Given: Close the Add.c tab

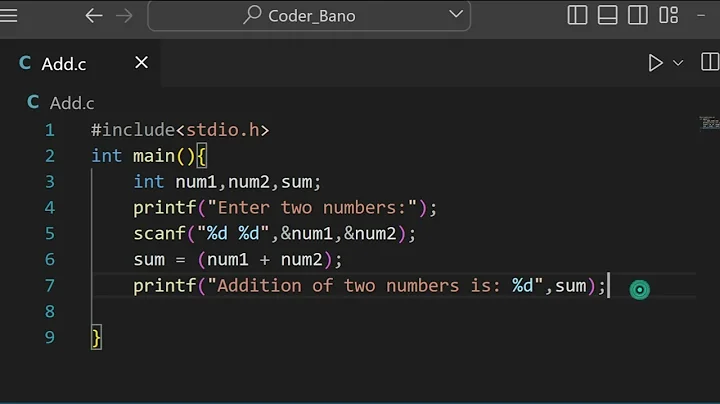Looking at the screenshot, I should click(x=141, y=62).
